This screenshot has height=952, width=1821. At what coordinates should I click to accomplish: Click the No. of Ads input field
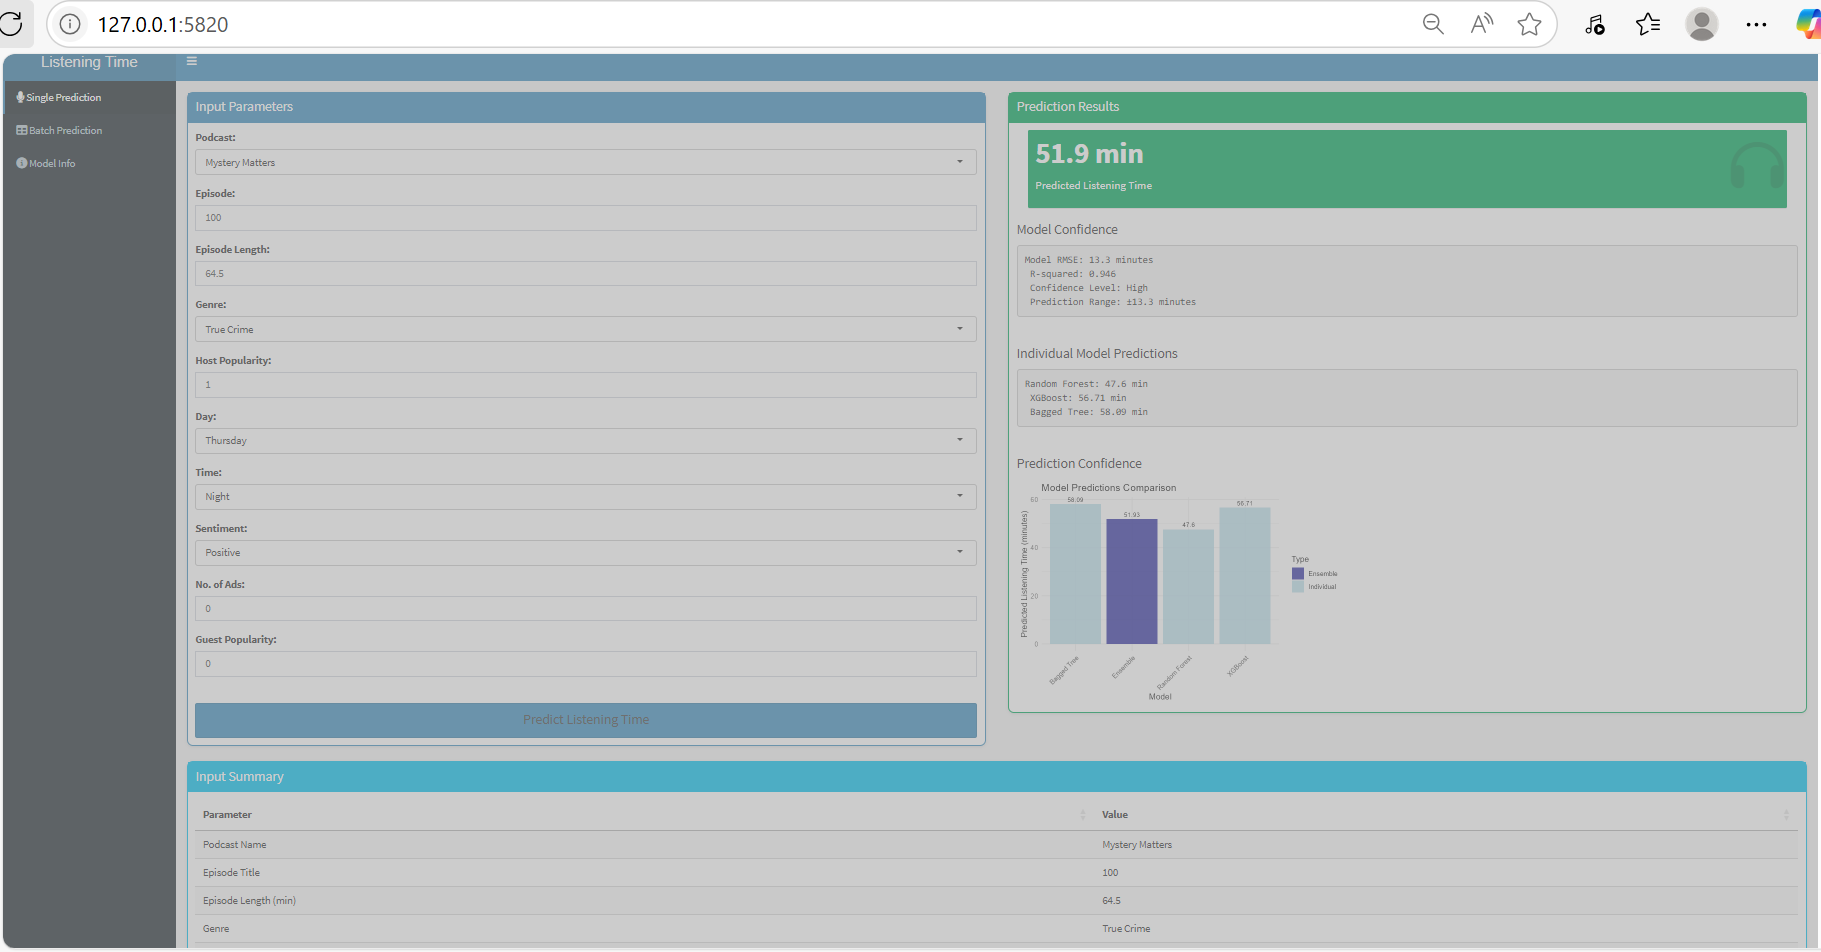tap(585, 608)
